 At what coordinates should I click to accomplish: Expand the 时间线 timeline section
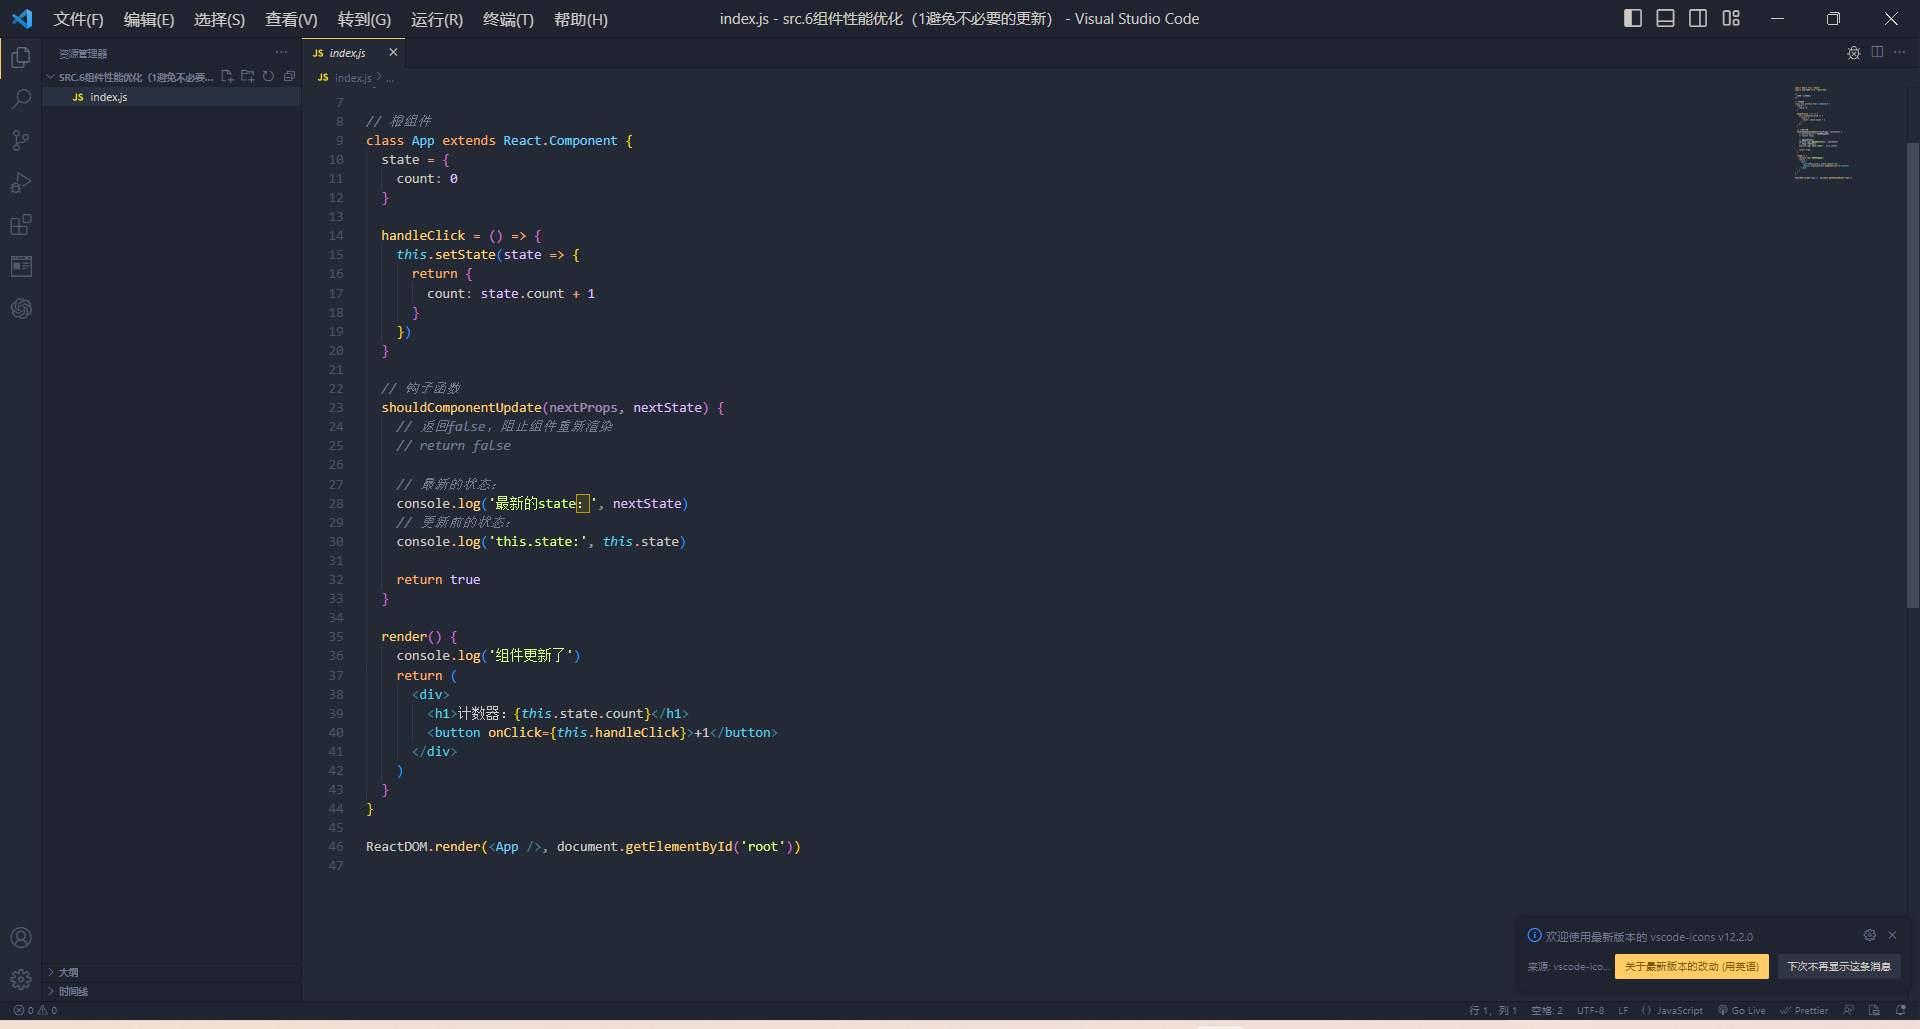pos(68,991)
